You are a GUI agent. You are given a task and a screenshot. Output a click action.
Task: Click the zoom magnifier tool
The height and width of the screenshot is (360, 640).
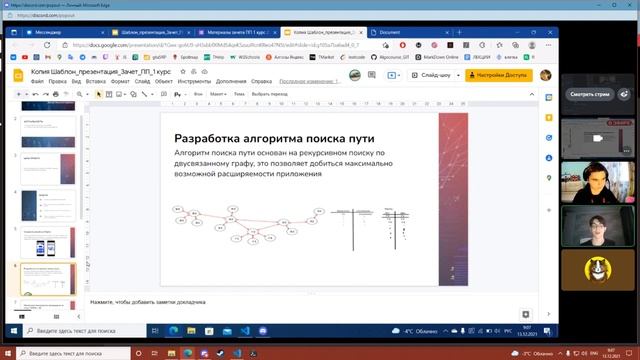tap(80, 94)
